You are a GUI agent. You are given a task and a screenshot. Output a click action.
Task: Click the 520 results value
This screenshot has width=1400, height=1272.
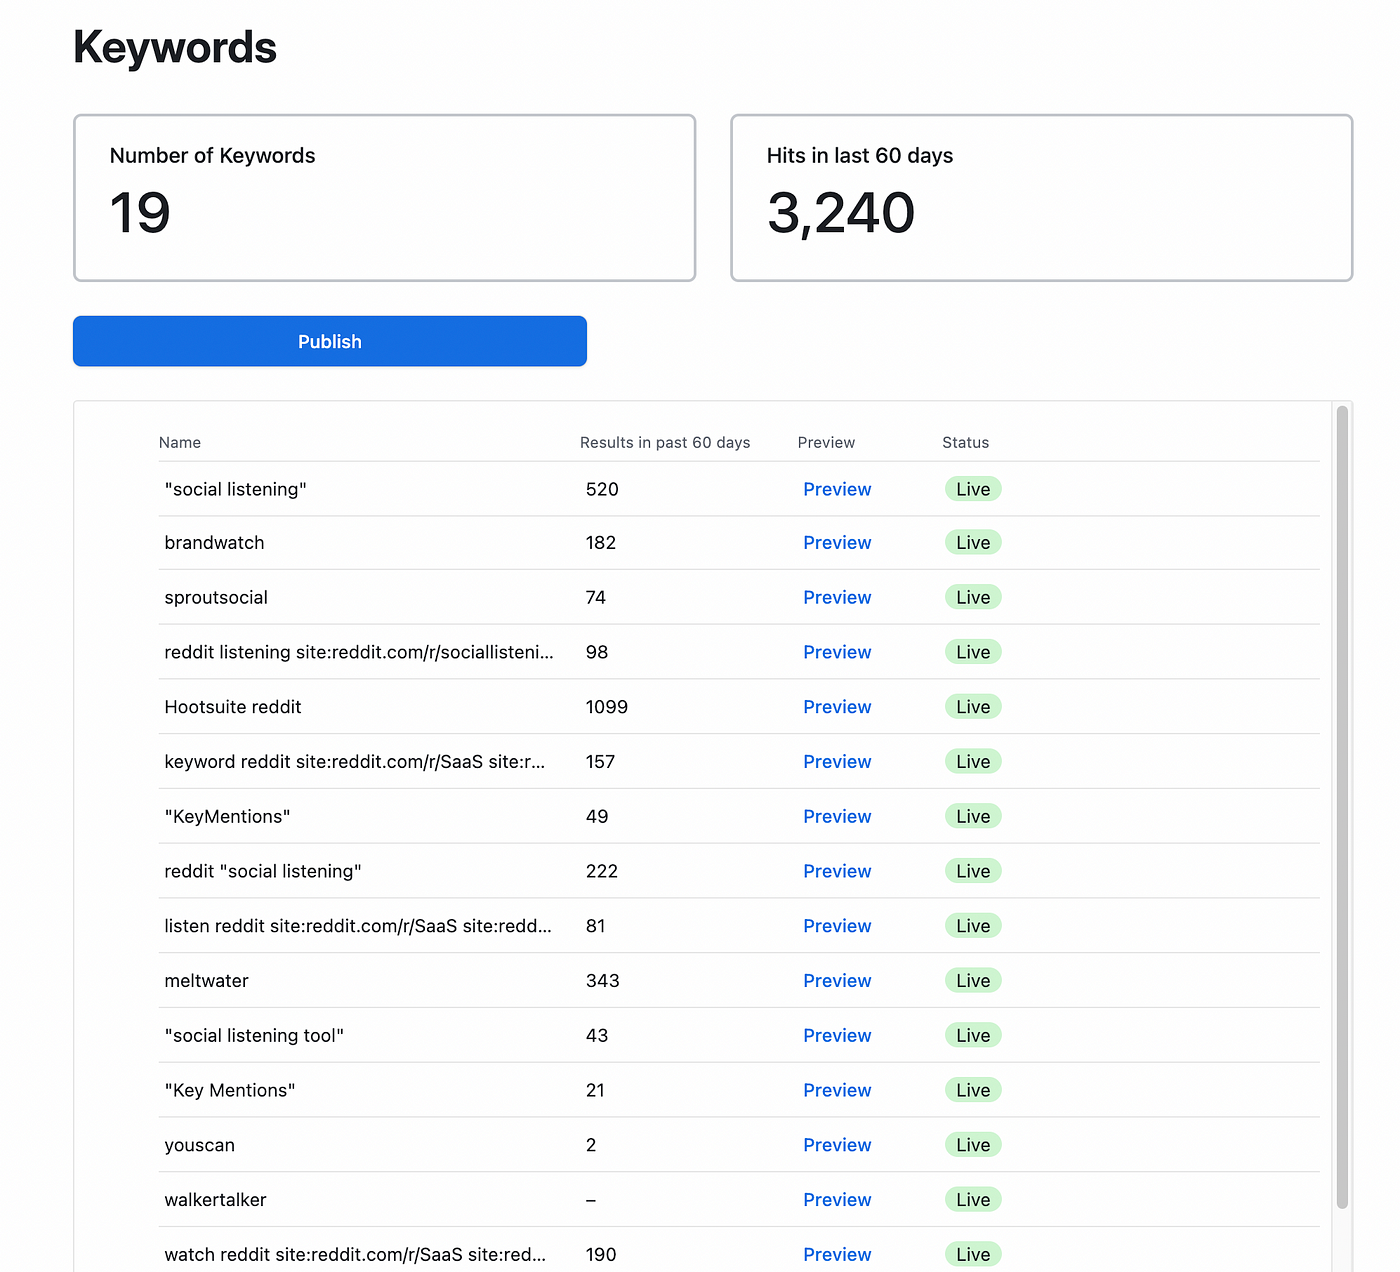coord(602,489)
